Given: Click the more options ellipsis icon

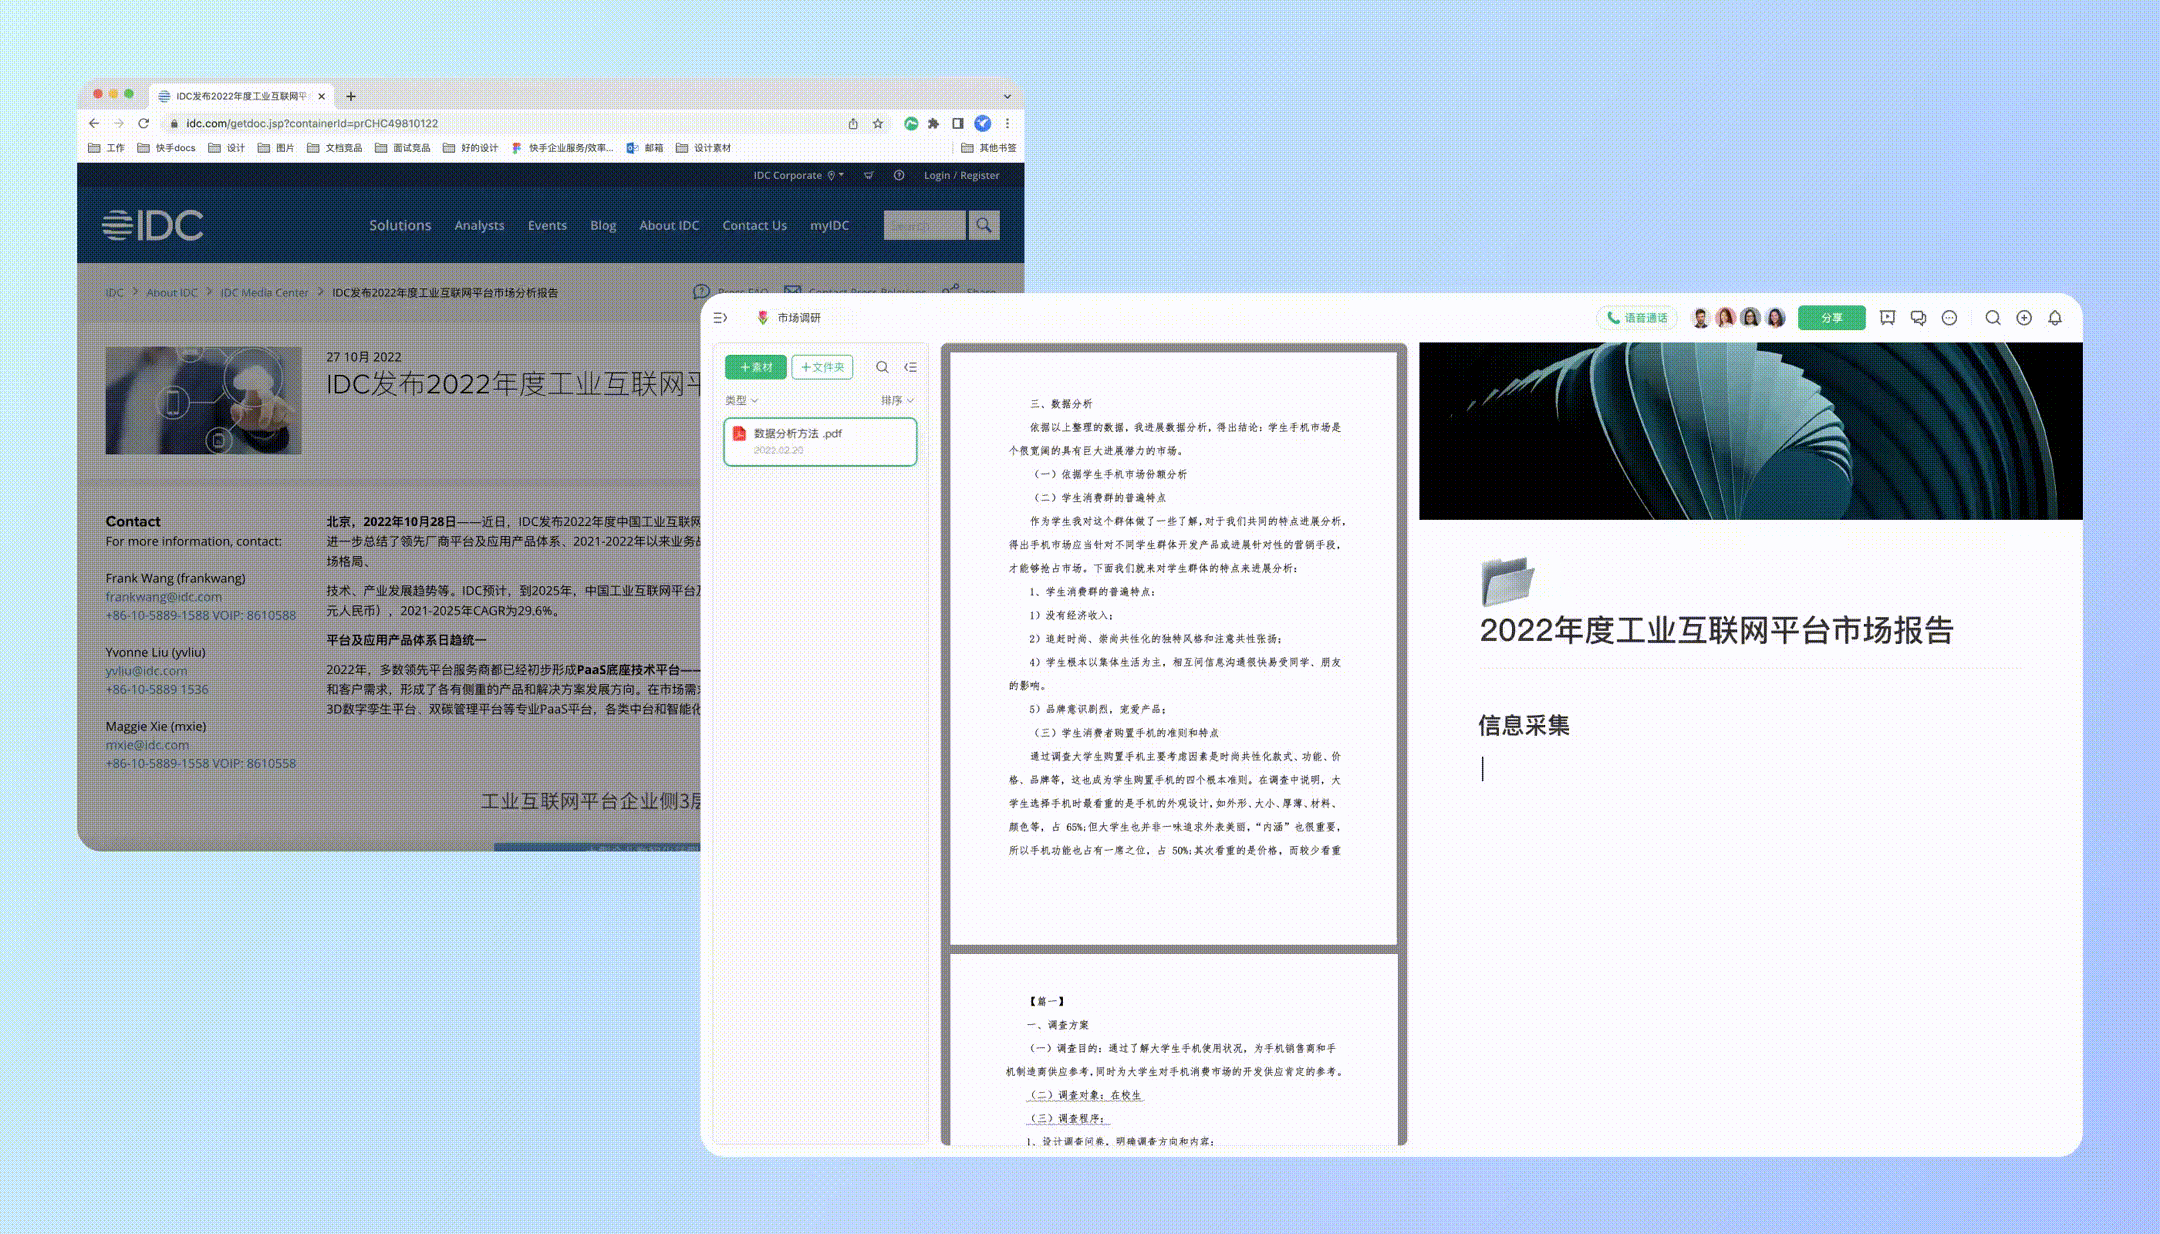Looking at the screenshot, I should [x=1949, y=318].
